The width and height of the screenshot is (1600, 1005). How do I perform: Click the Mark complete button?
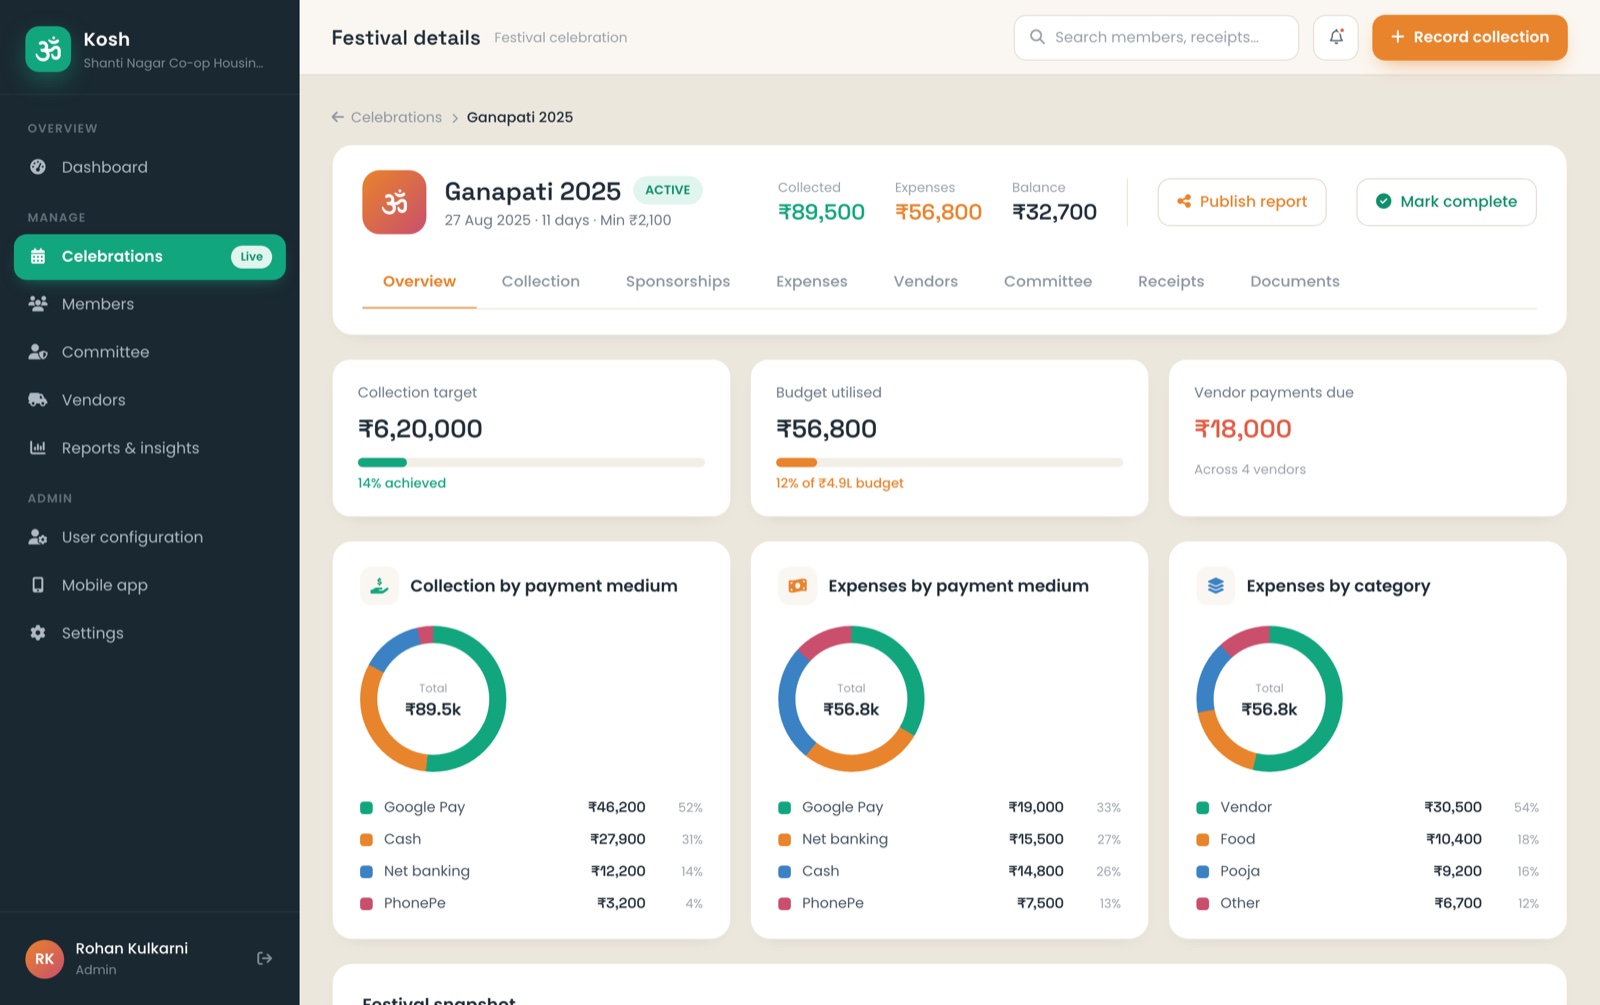point(1446,202)
